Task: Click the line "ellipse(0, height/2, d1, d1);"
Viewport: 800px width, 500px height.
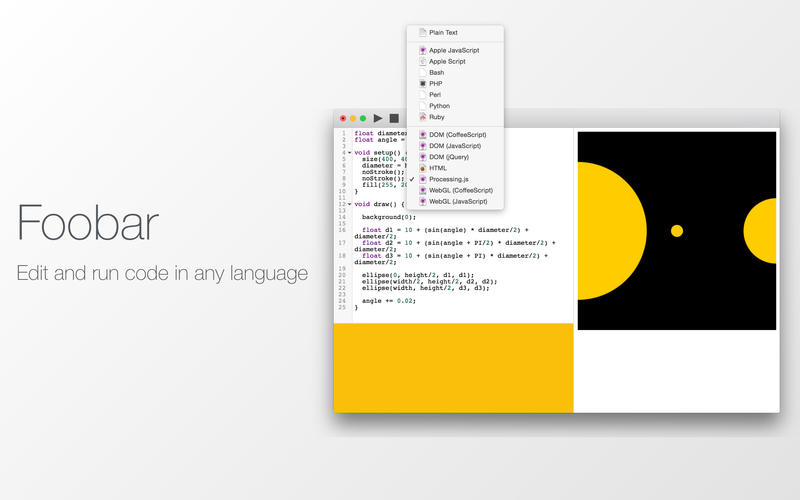Action: pyautogui.click(x=418, y=275)
